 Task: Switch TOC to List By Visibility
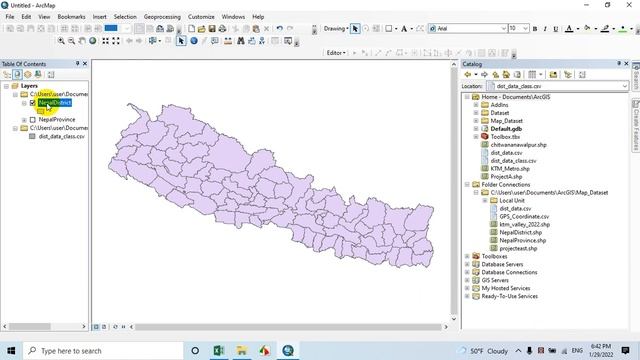[28, 74]
